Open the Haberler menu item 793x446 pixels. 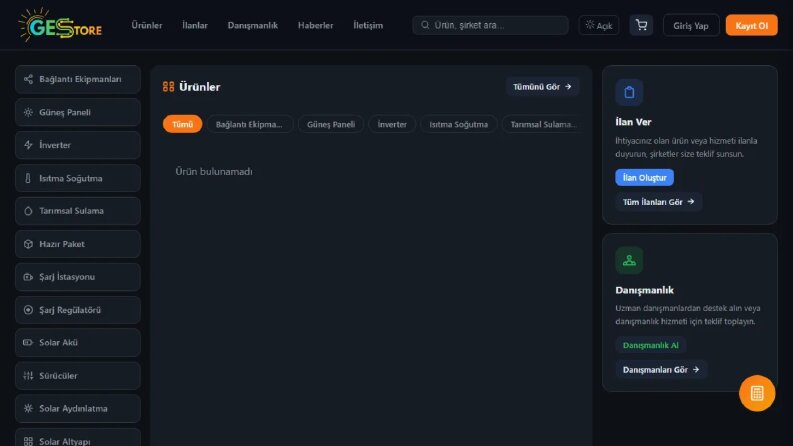[316, 25]
